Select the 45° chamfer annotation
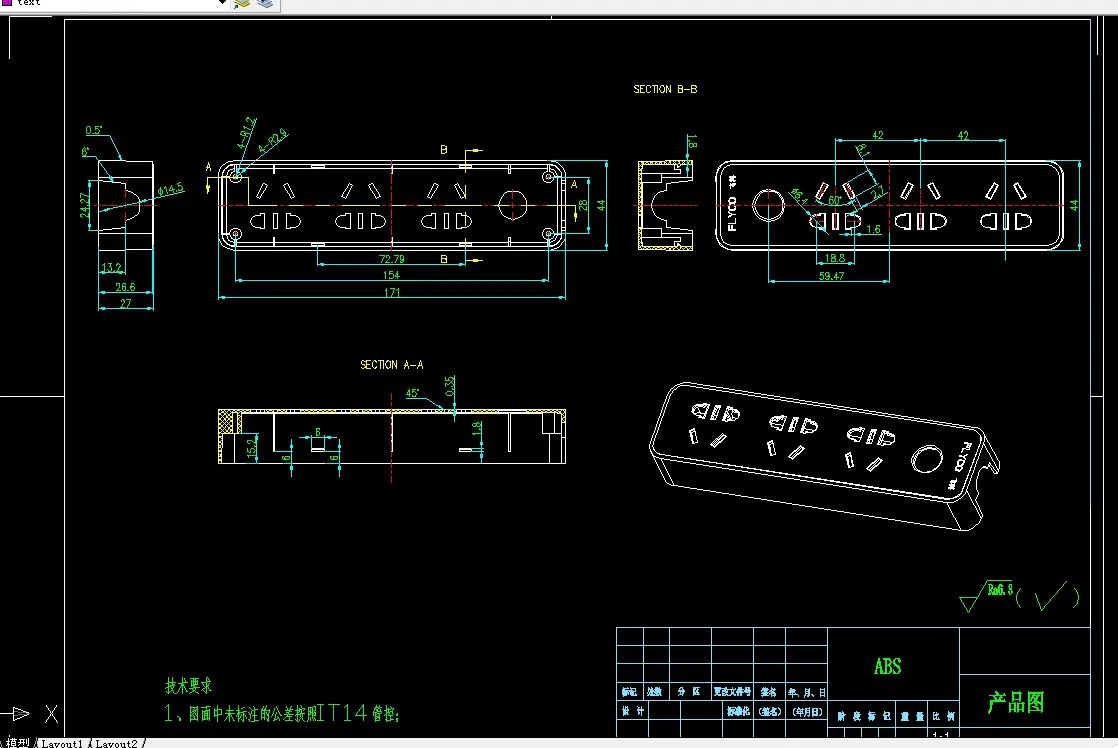 (x=412, y=393)
